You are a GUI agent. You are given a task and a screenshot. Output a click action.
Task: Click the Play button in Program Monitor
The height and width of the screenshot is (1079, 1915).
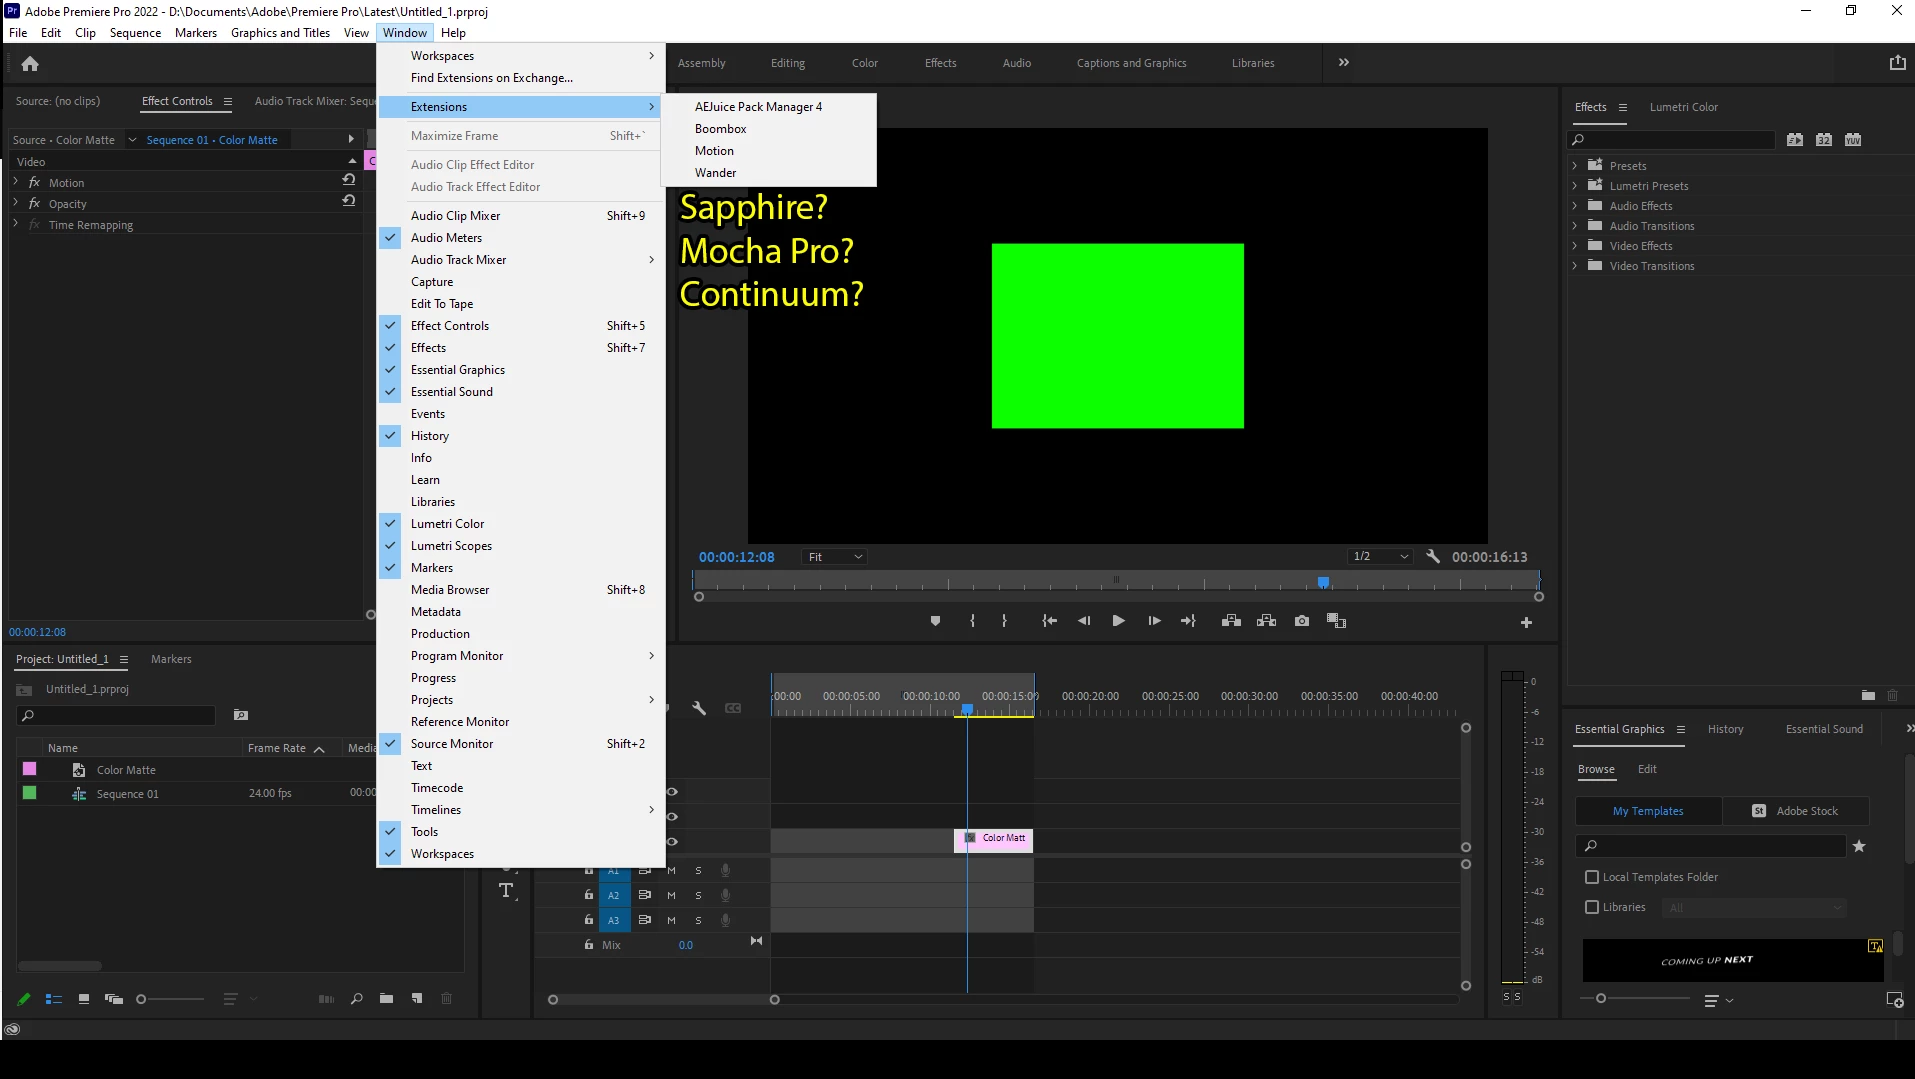pos(1118,621)
